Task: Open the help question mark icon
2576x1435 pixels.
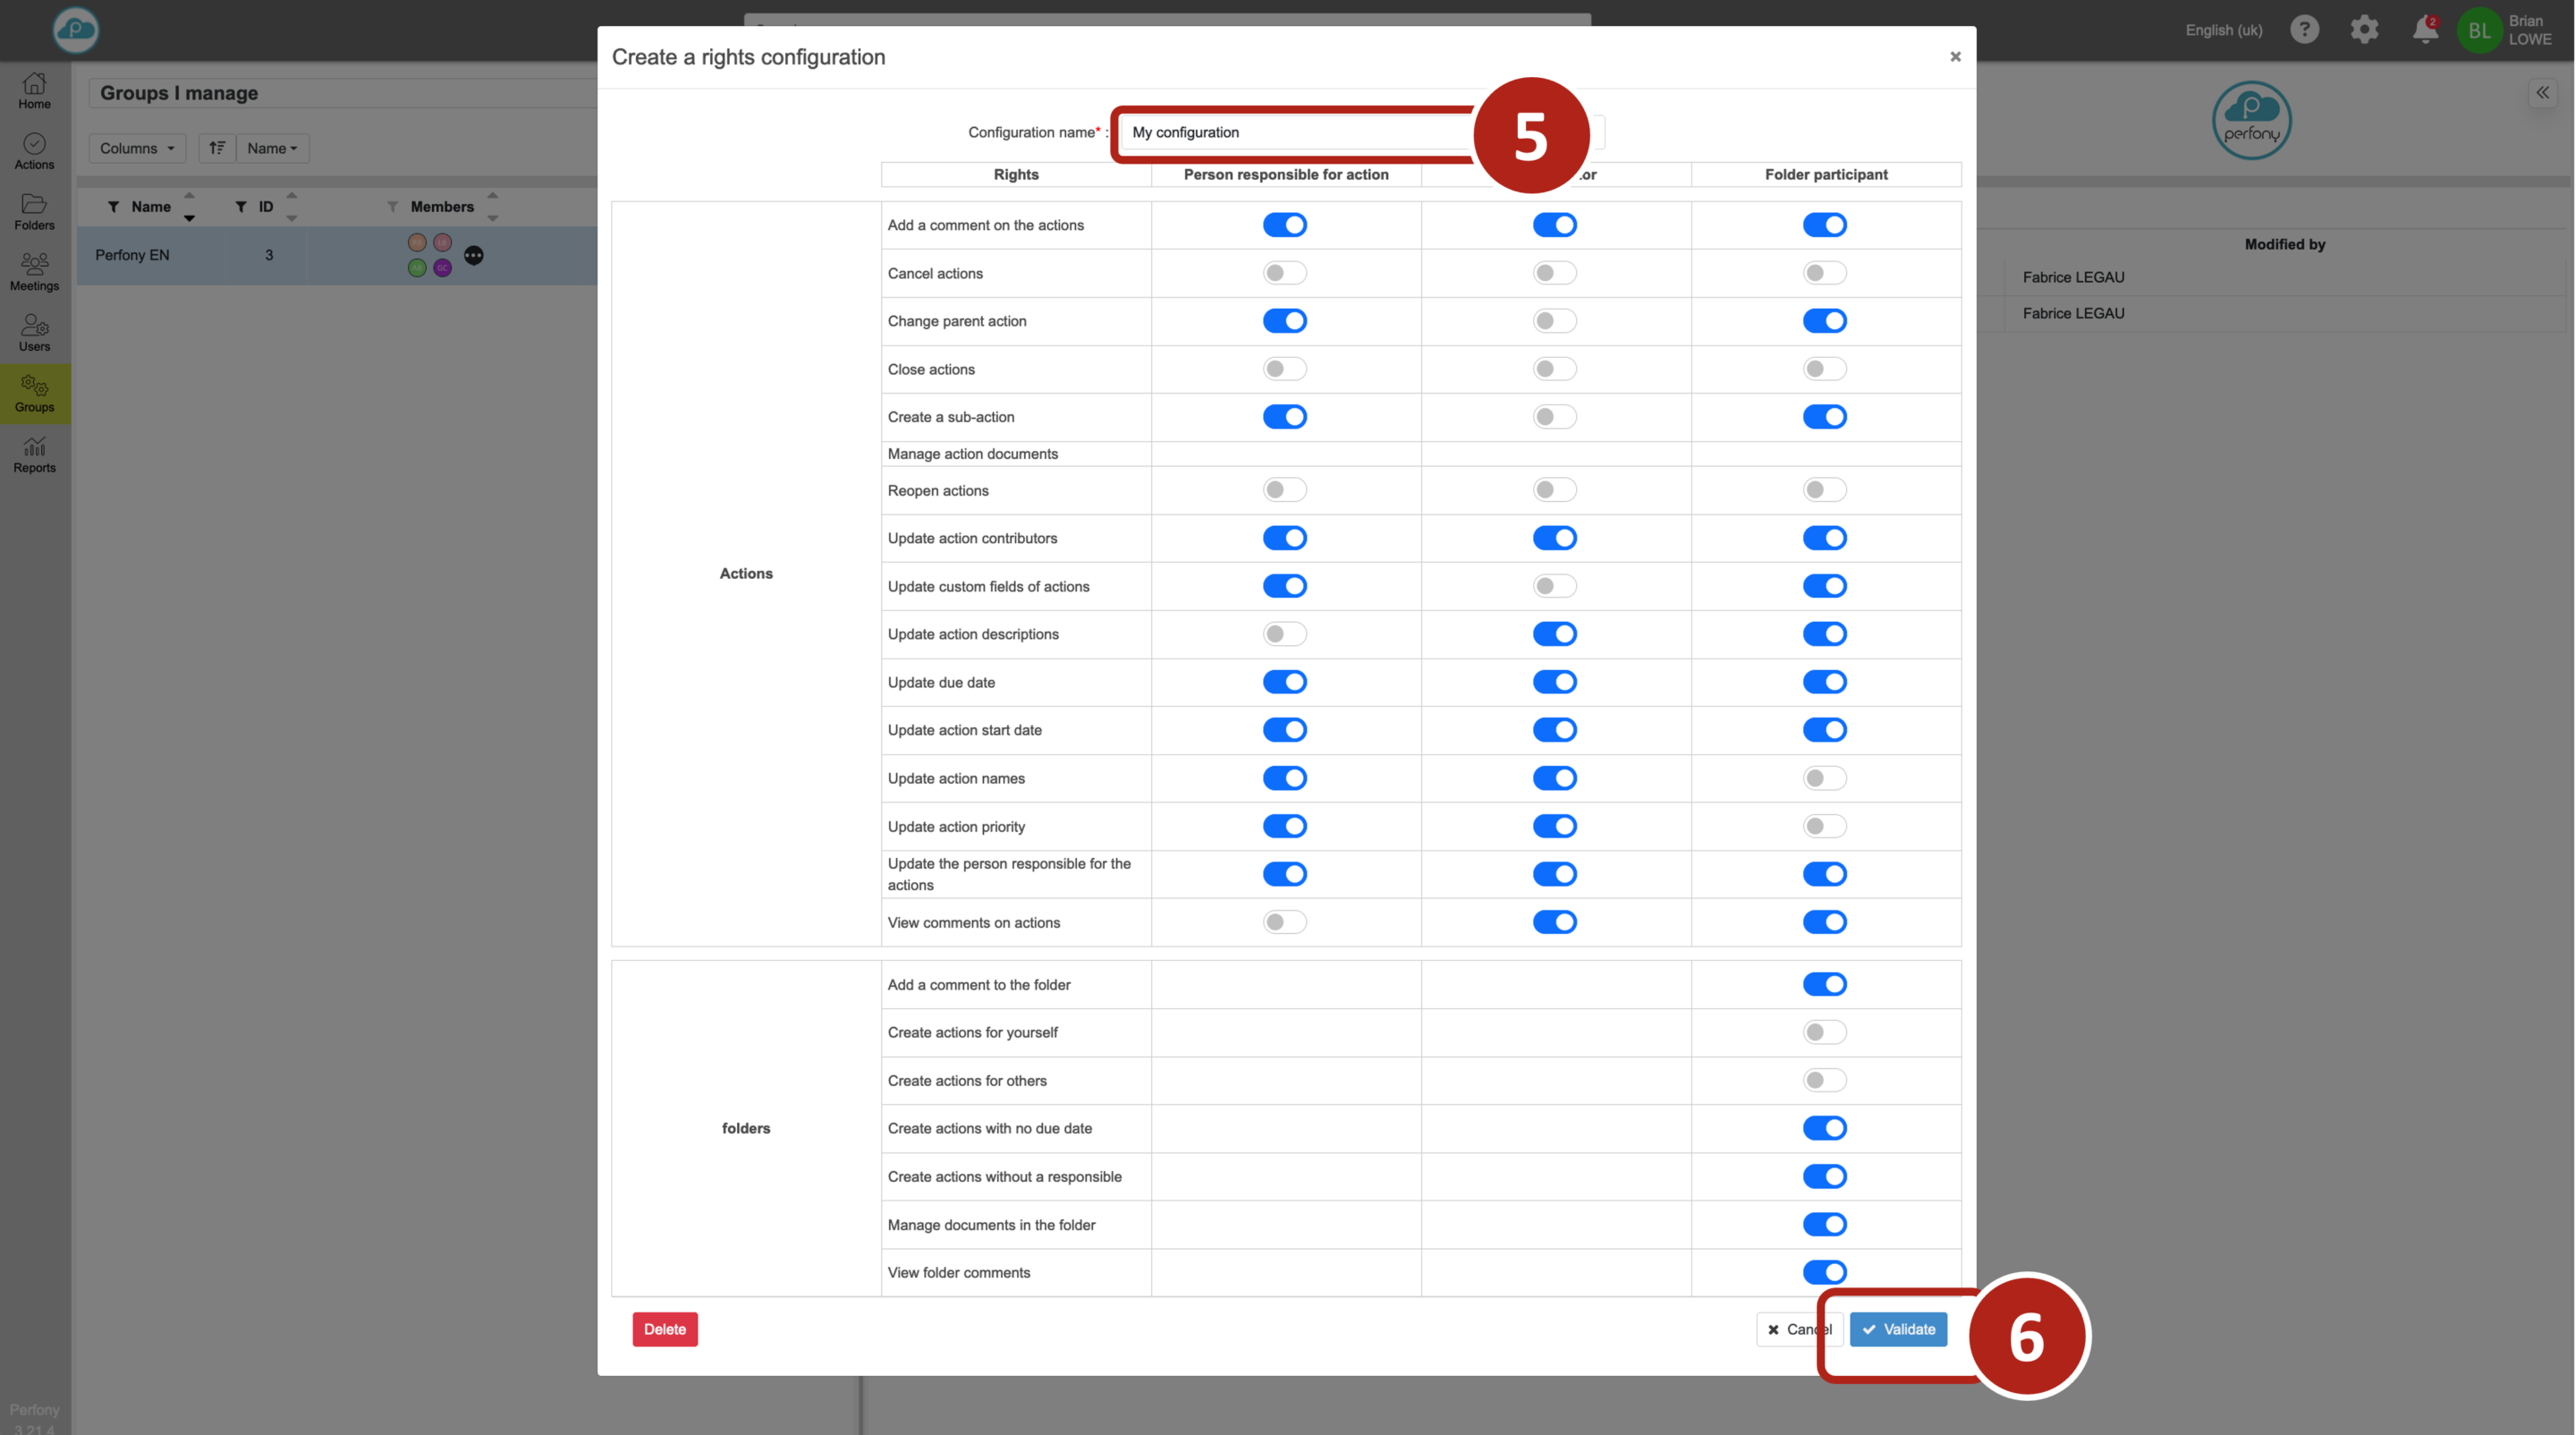Action: (2304, 30)
